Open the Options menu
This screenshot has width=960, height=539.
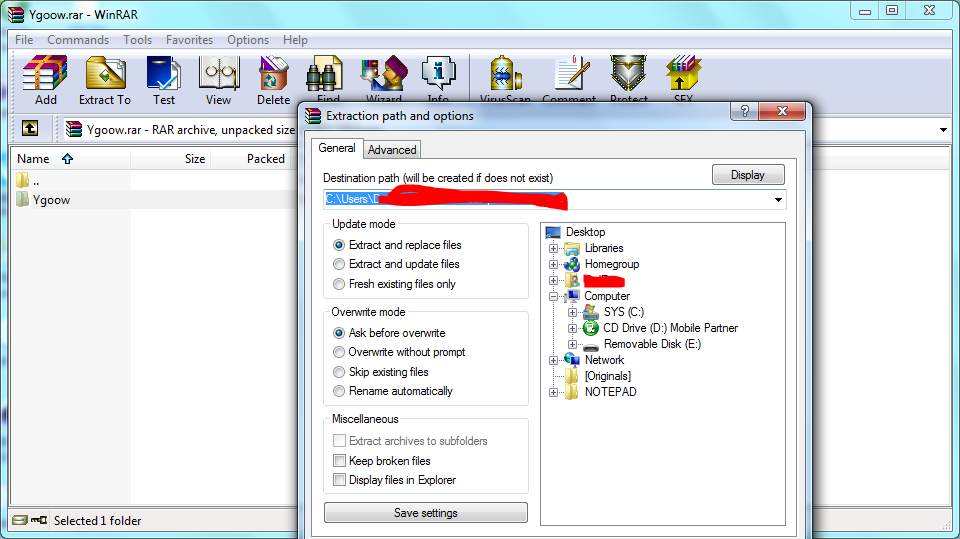[x=248, y=40]
